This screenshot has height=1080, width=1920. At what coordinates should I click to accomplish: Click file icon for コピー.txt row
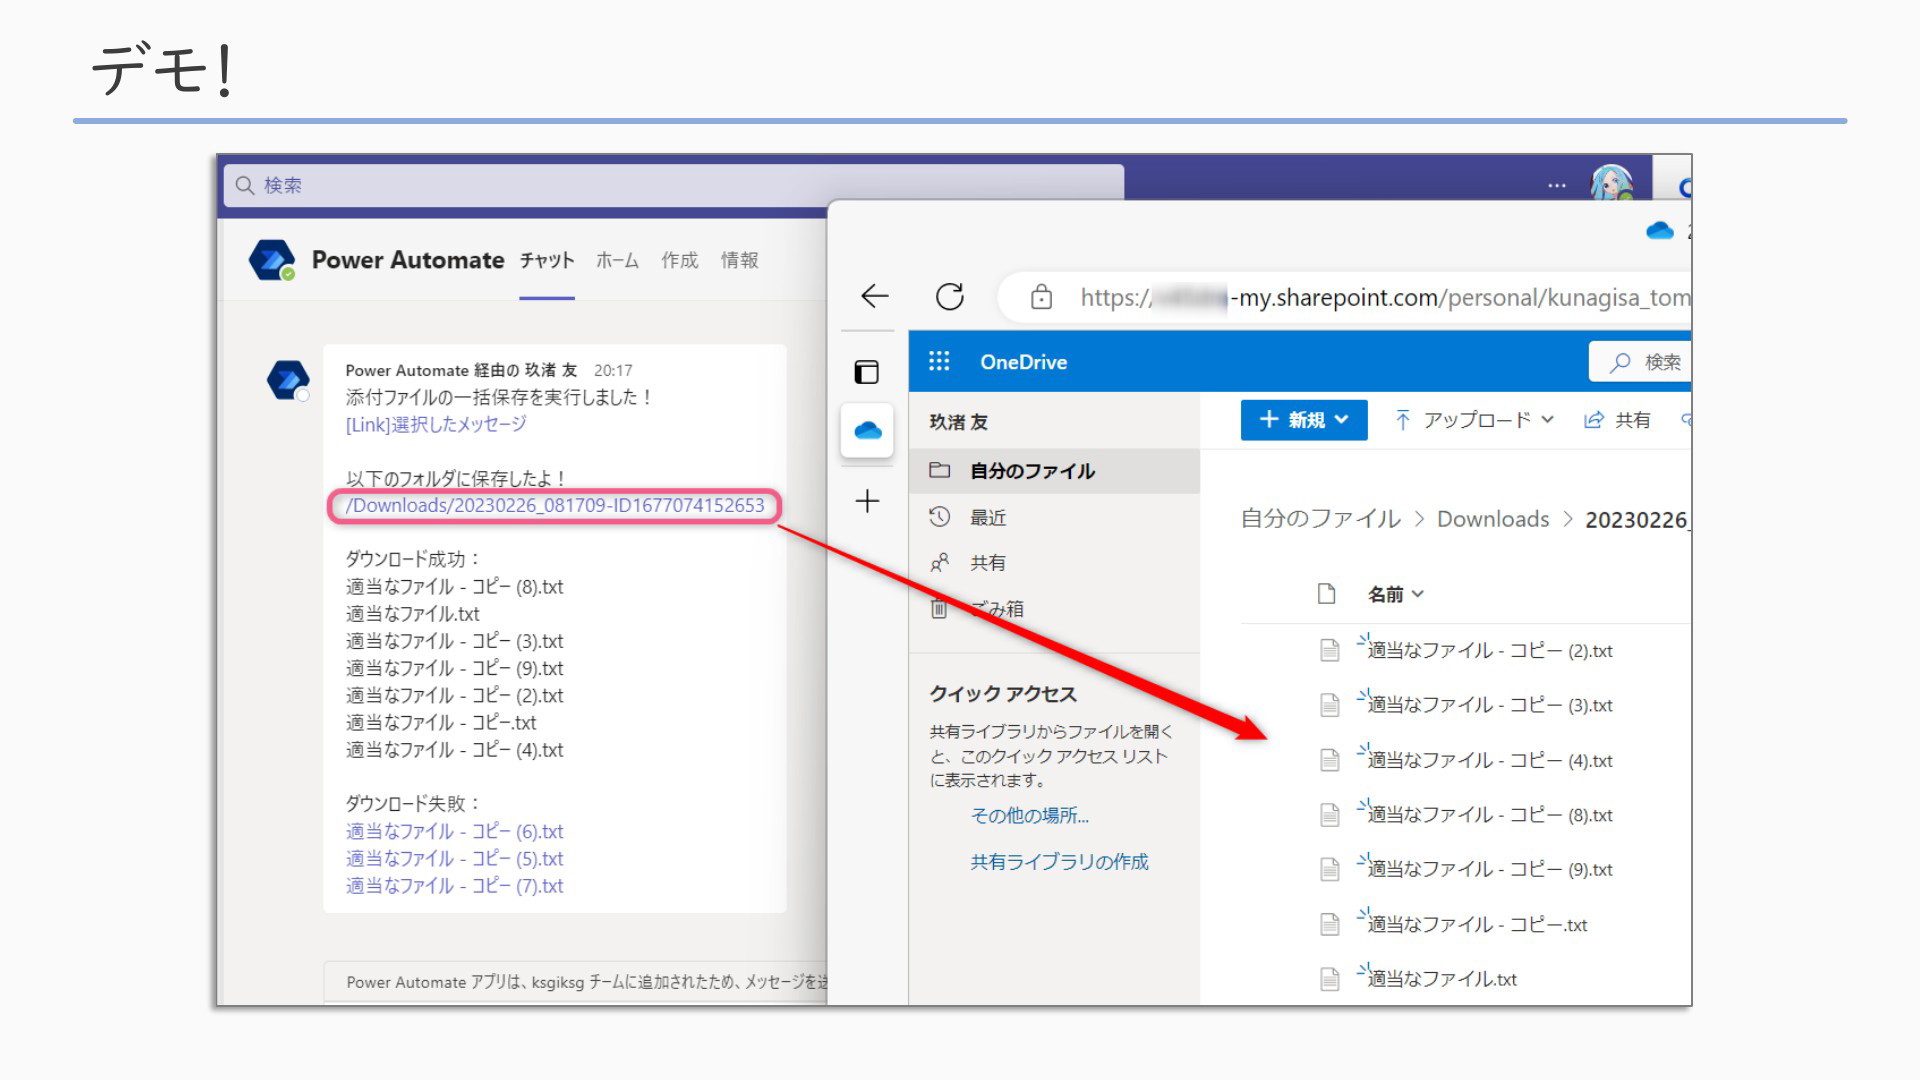pyautogui.click(x=1329, y=925)
